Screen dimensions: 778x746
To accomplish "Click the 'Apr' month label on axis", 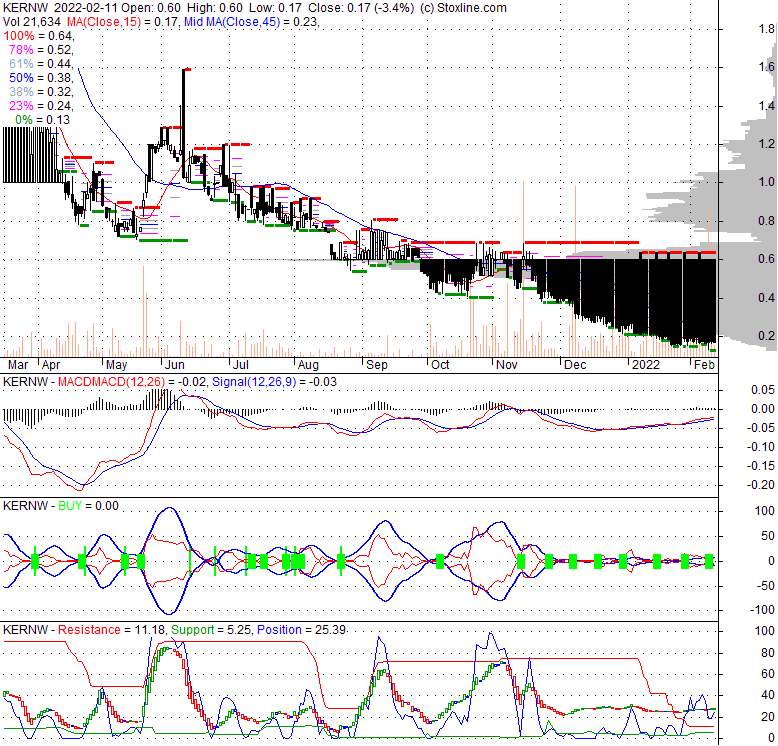I will [x=51, y=365].
